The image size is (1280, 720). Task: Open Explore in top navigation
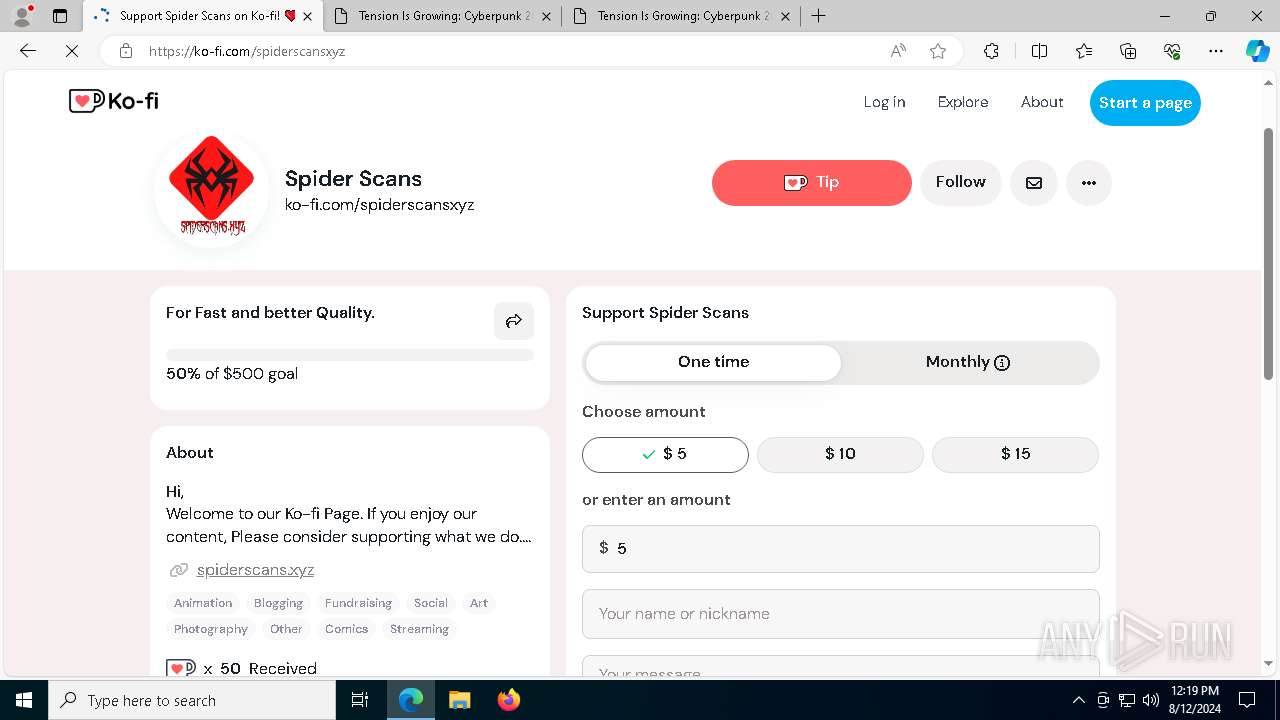963,102
